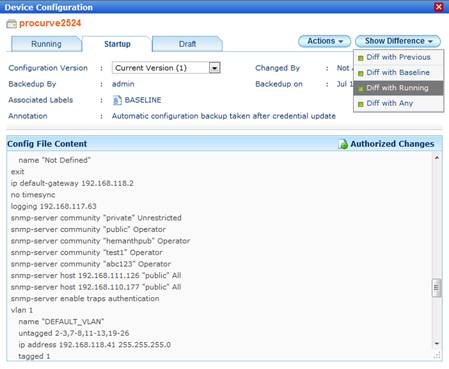Click the snmp-server community "public" Operator line
Image resolution: width=449 pixels, height=369 pixels.
(x=88, y=230)
